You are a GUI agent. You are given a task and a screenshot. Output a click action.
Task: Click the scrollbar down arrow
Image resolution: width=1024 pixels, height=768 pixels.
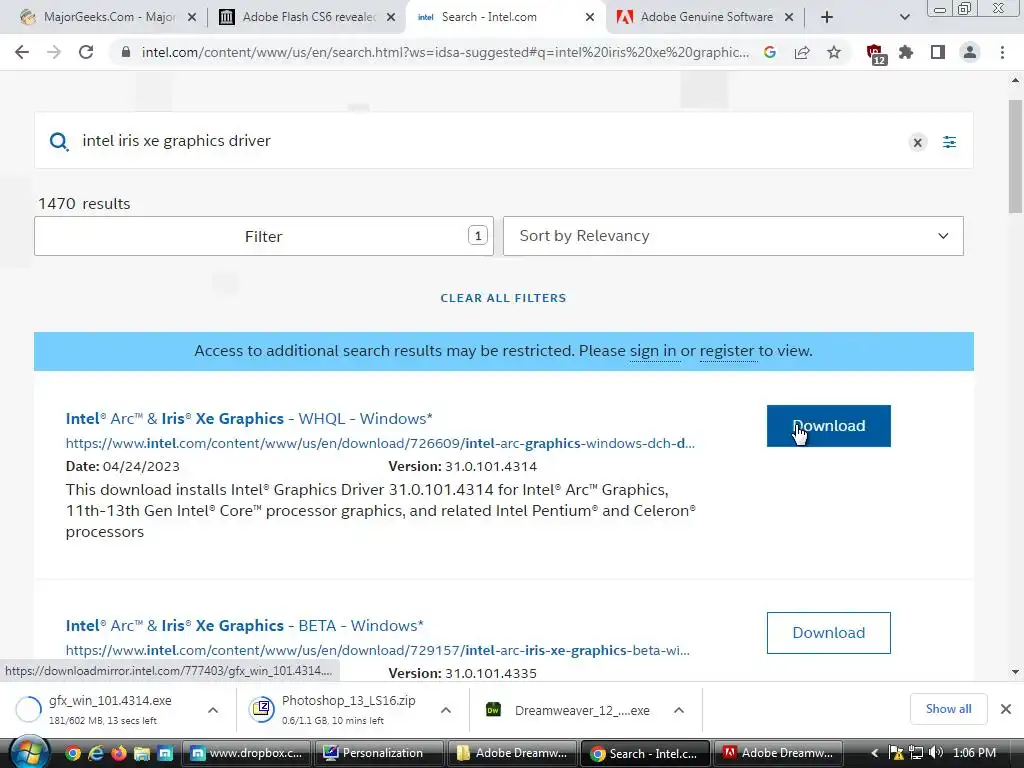coord(1015,671)
